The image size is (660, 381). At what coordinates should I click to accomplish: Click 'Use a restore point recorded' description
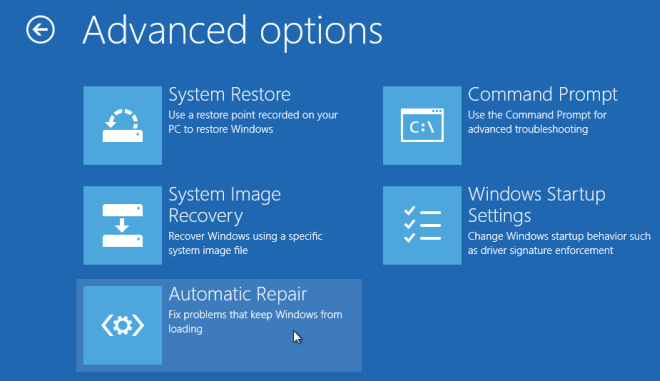253,122
